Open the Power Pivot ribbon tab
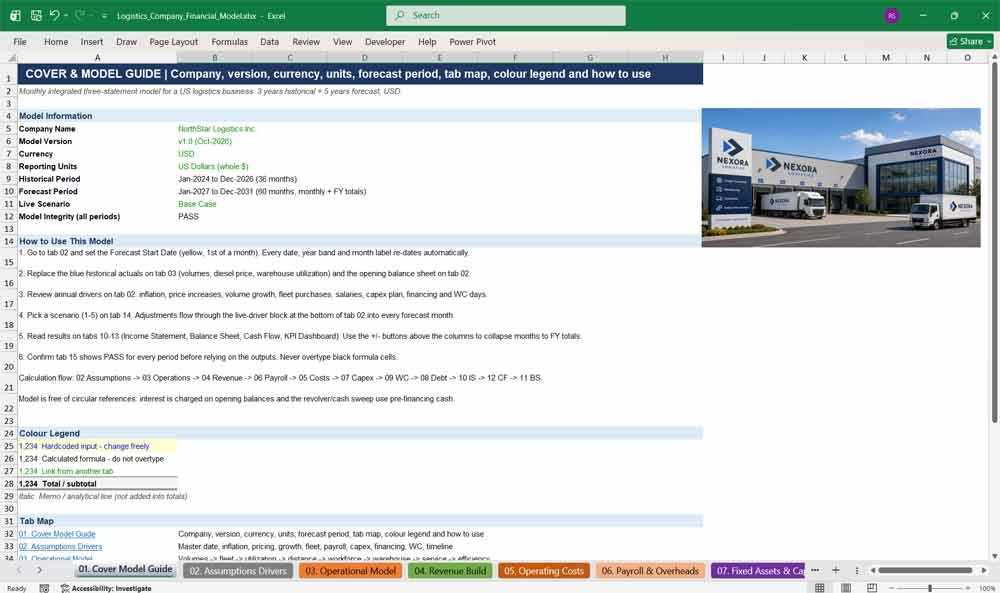Image resolution: width=1000 pixels, height=593 pixels. coord(473,41)
